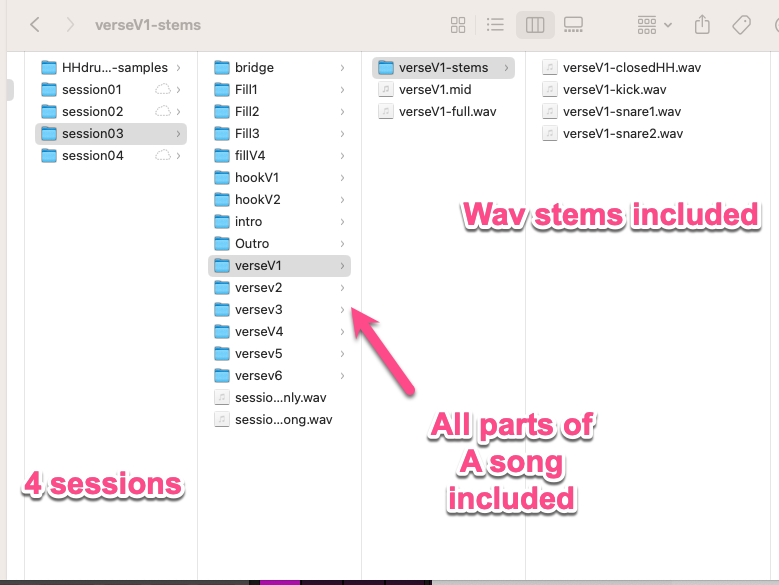Click the Tags icon in toolbar
This screenshot has width=779, height=585.
coord(741,25)
